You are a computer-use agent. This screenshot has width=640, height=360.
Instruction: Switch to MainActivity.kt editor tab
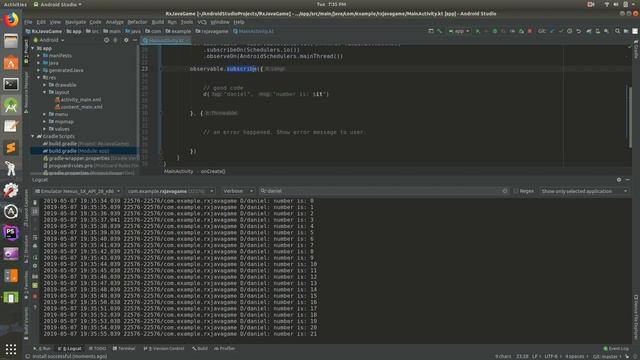pos(166,40)
